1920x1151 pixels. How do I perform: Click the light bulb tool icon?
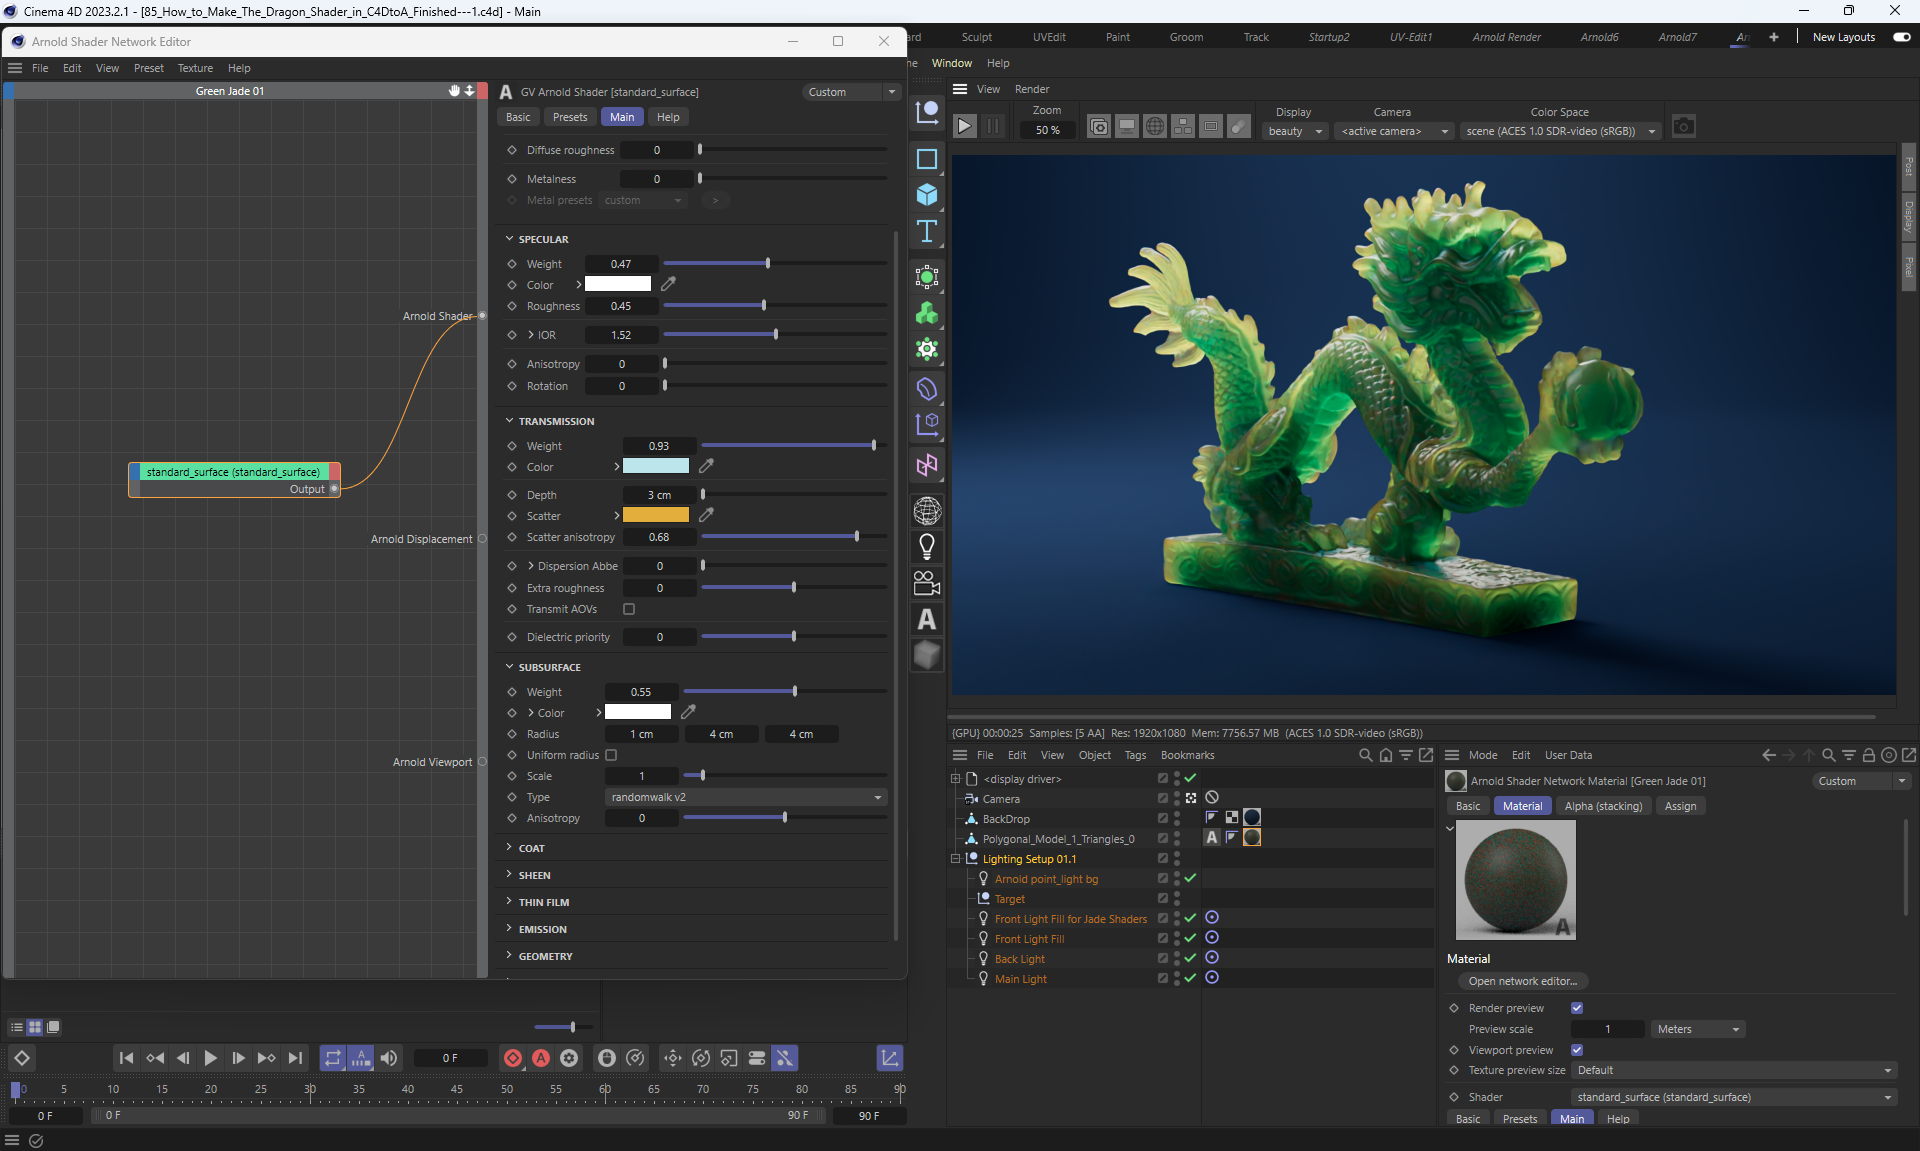tap(927, 546)
